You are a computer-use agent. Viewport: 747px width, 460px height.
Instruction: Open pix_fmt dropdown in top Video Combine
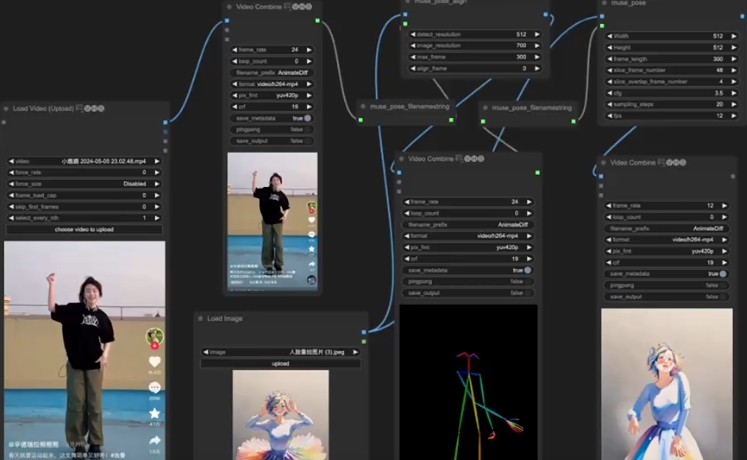[272, 96]
